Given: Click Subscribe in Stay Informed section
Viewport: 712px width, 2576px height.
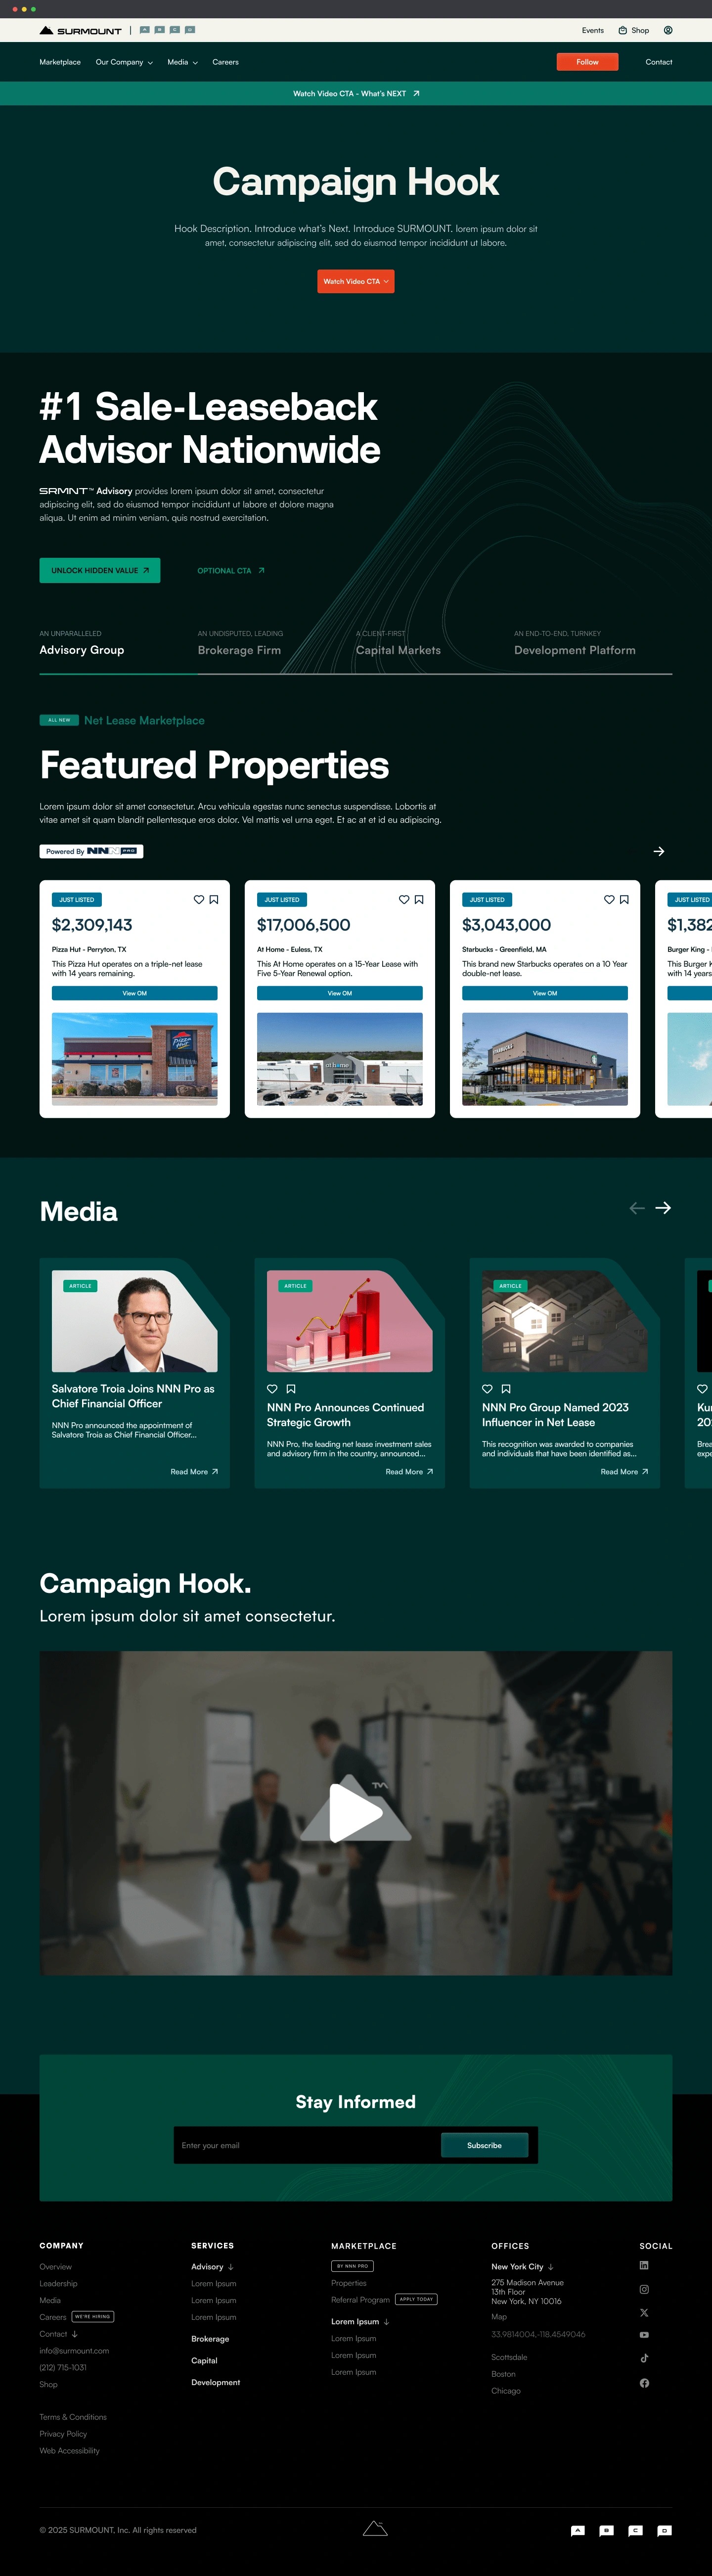Looking at the screenshot, I should click(x=484, y=2145).
